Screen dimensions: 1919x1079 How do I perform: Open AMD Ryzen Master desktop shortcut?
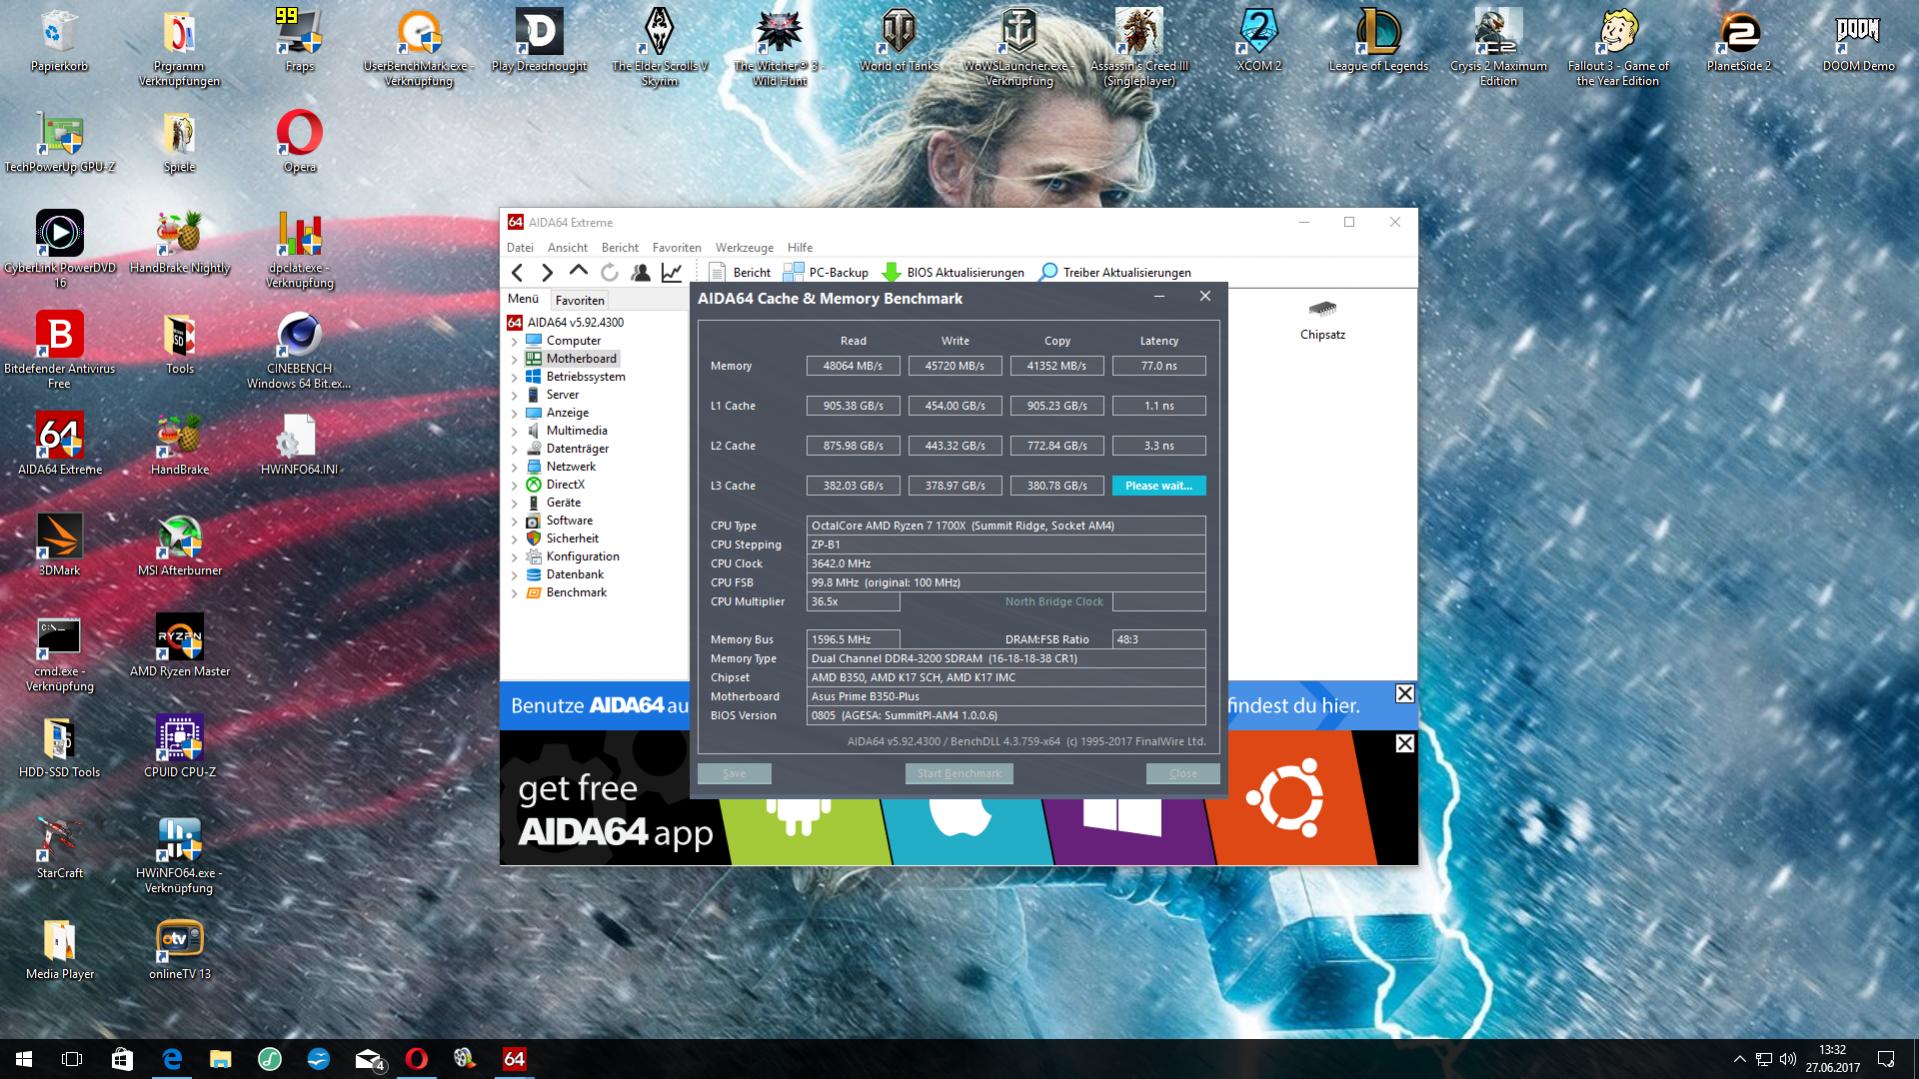[x=180, y=645]
